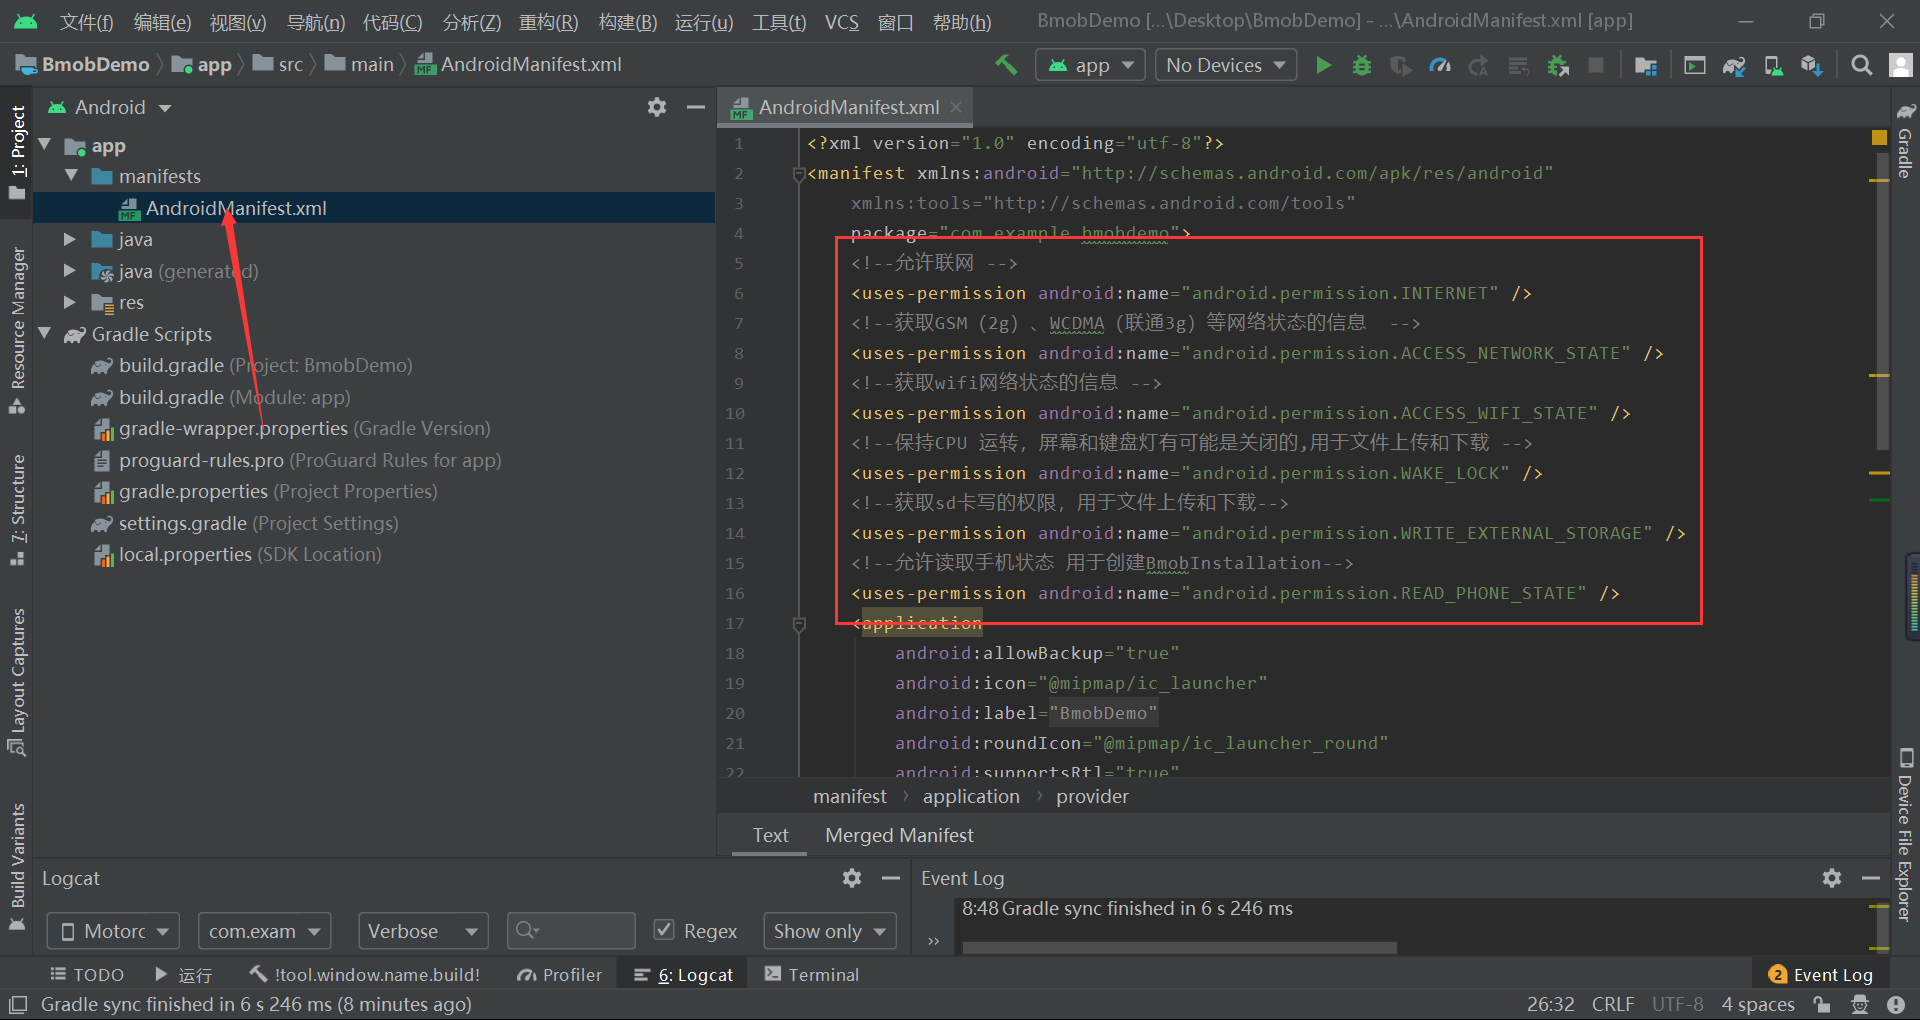Open the com.exam process dropdown
This screenshot has width=1920, height=1020.
[264, 931]
